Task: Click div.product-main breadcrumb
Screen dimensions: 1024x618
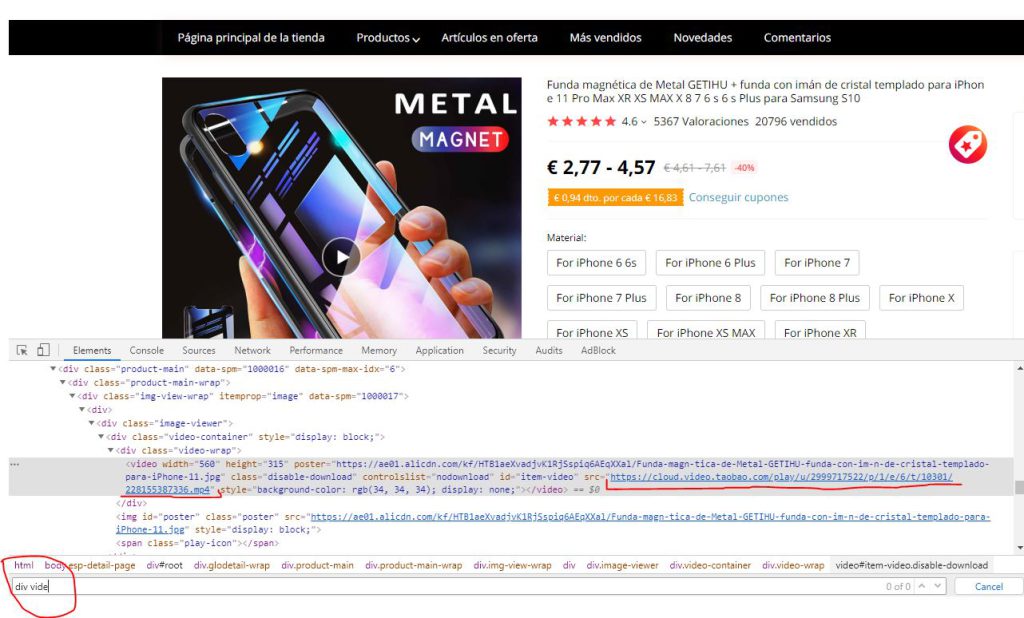Action: pyautogui.click(x=317, y=565)
